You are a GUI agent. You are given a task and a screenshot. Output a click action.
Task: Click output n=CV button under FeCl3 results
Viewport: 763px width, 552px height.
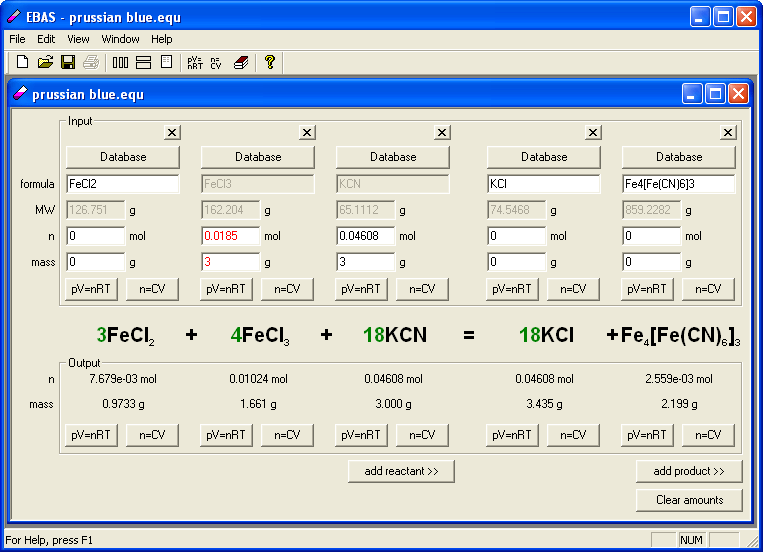(x=288, y=435)
